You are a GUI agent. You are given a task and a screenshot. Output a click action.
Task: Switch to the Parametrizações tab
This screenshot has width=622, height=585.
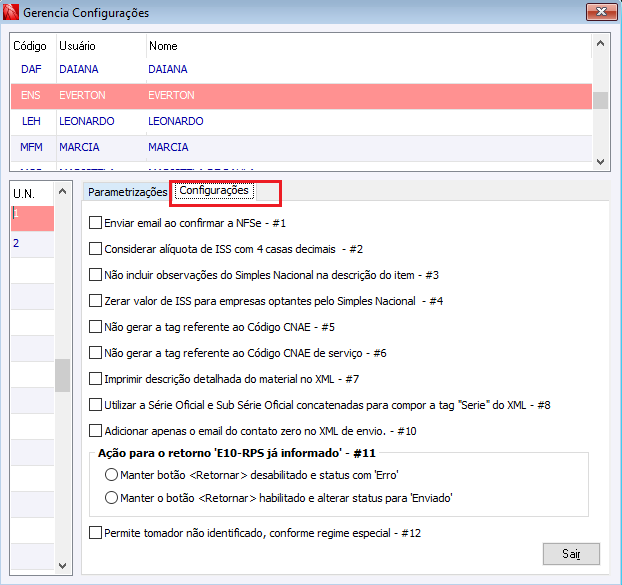click(x=127, y=192)
